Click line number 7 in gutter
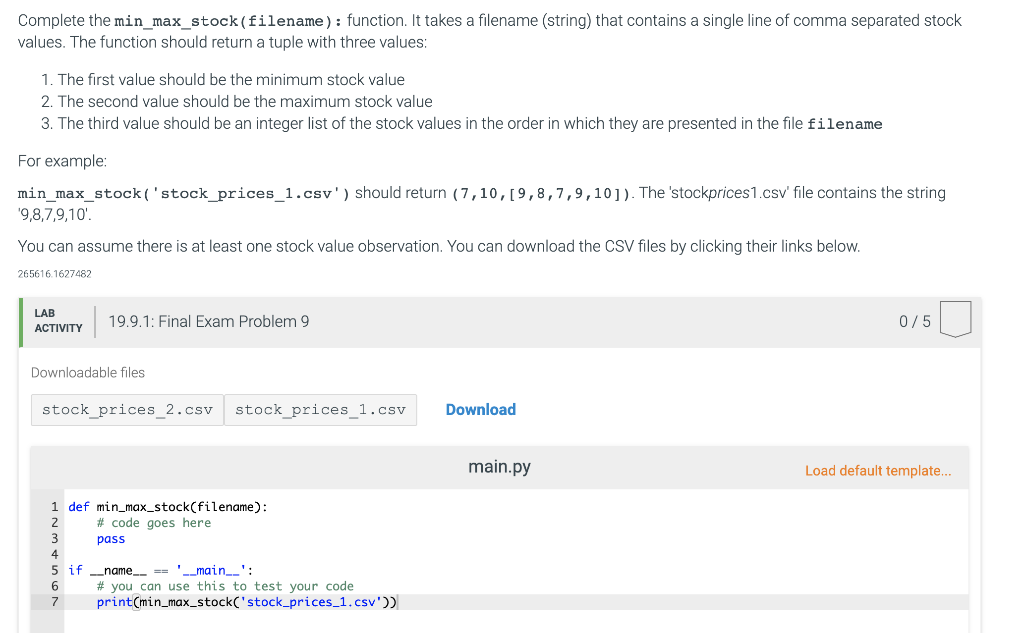Screen dimensions: 1024x633 [x=54, y=602]
